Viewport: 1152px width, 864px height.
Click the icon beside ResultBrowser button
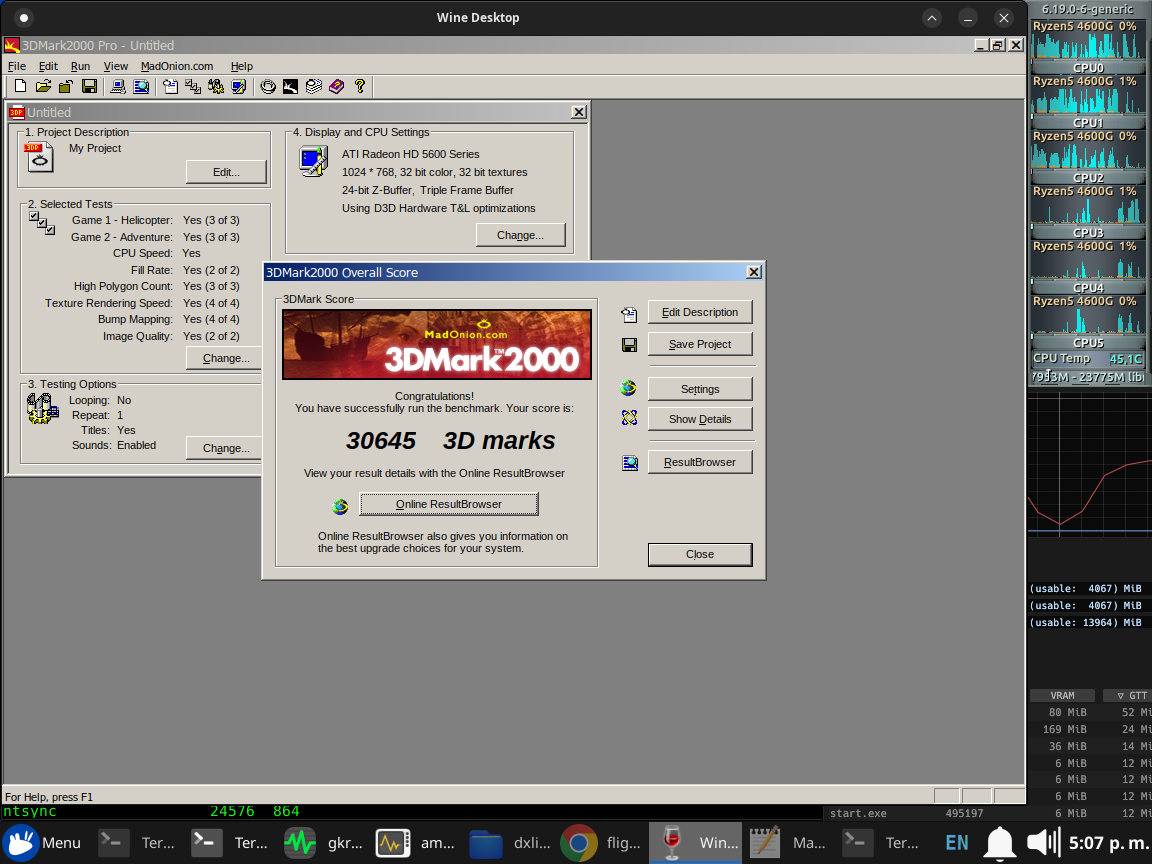[630, 463]
